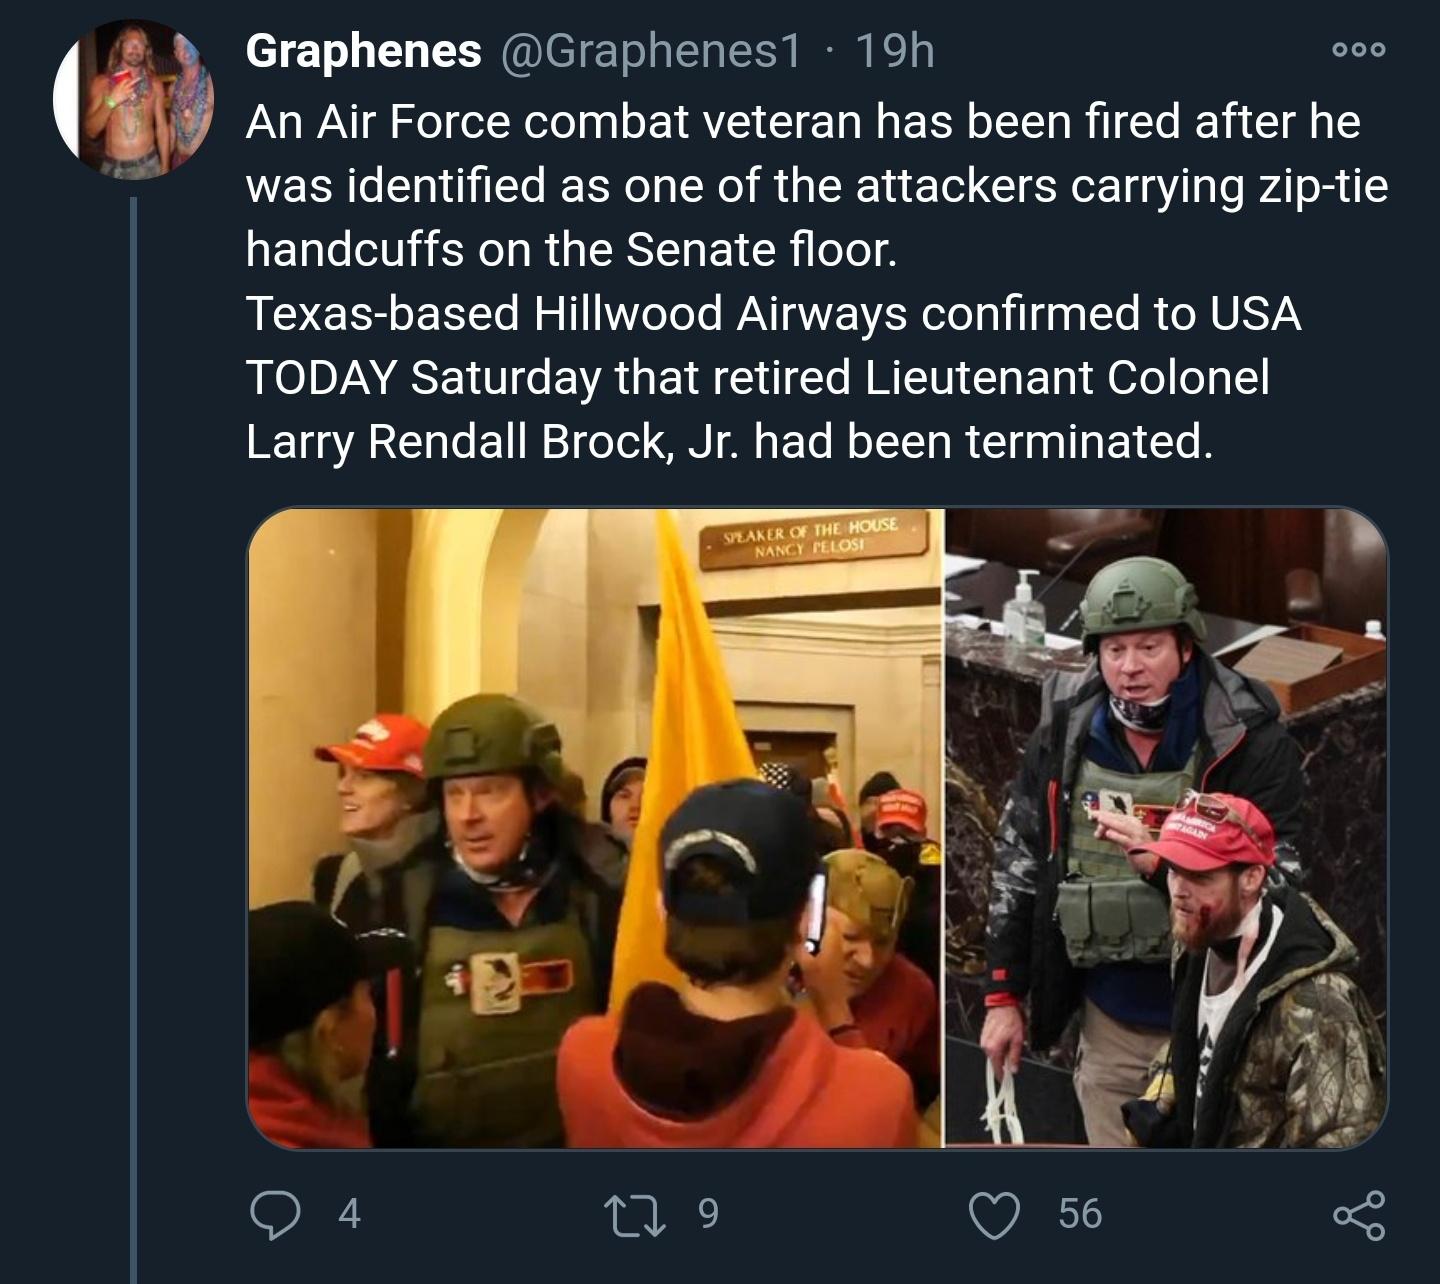Click the thread connector line below avatar

click(133, 700)
